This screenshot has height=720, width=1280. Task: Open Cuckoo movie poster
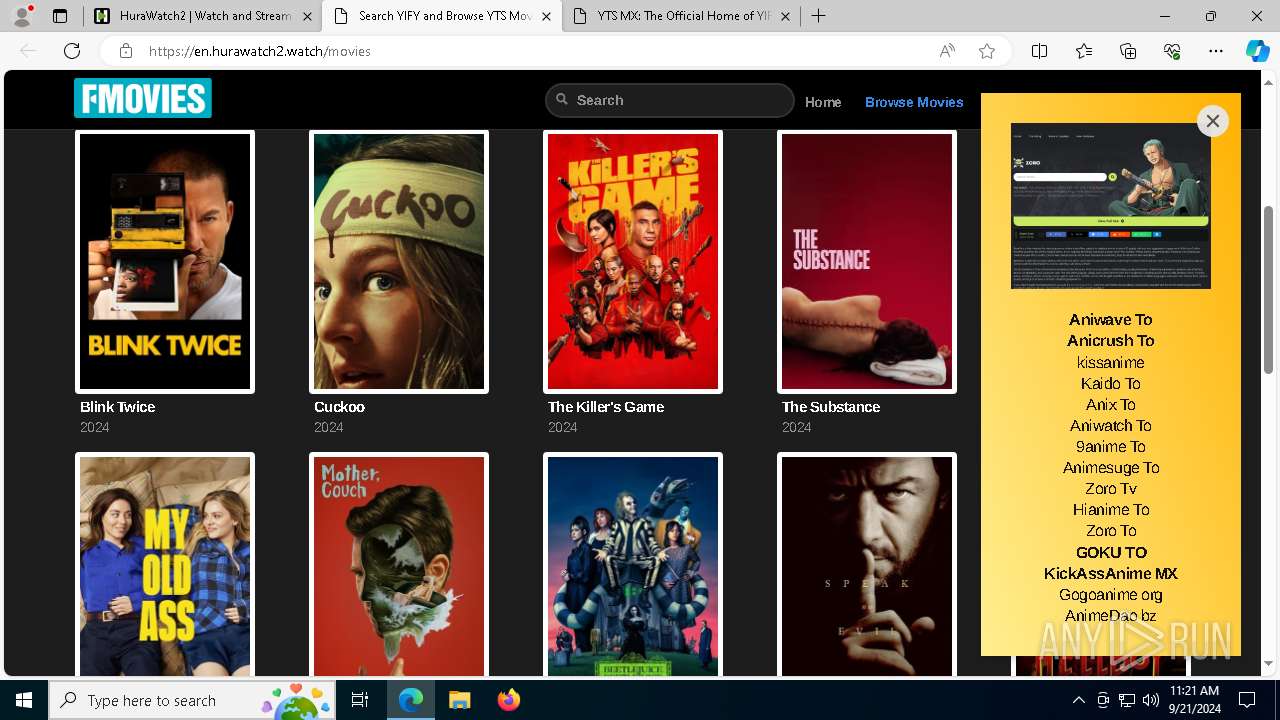(x=399, y=261)
